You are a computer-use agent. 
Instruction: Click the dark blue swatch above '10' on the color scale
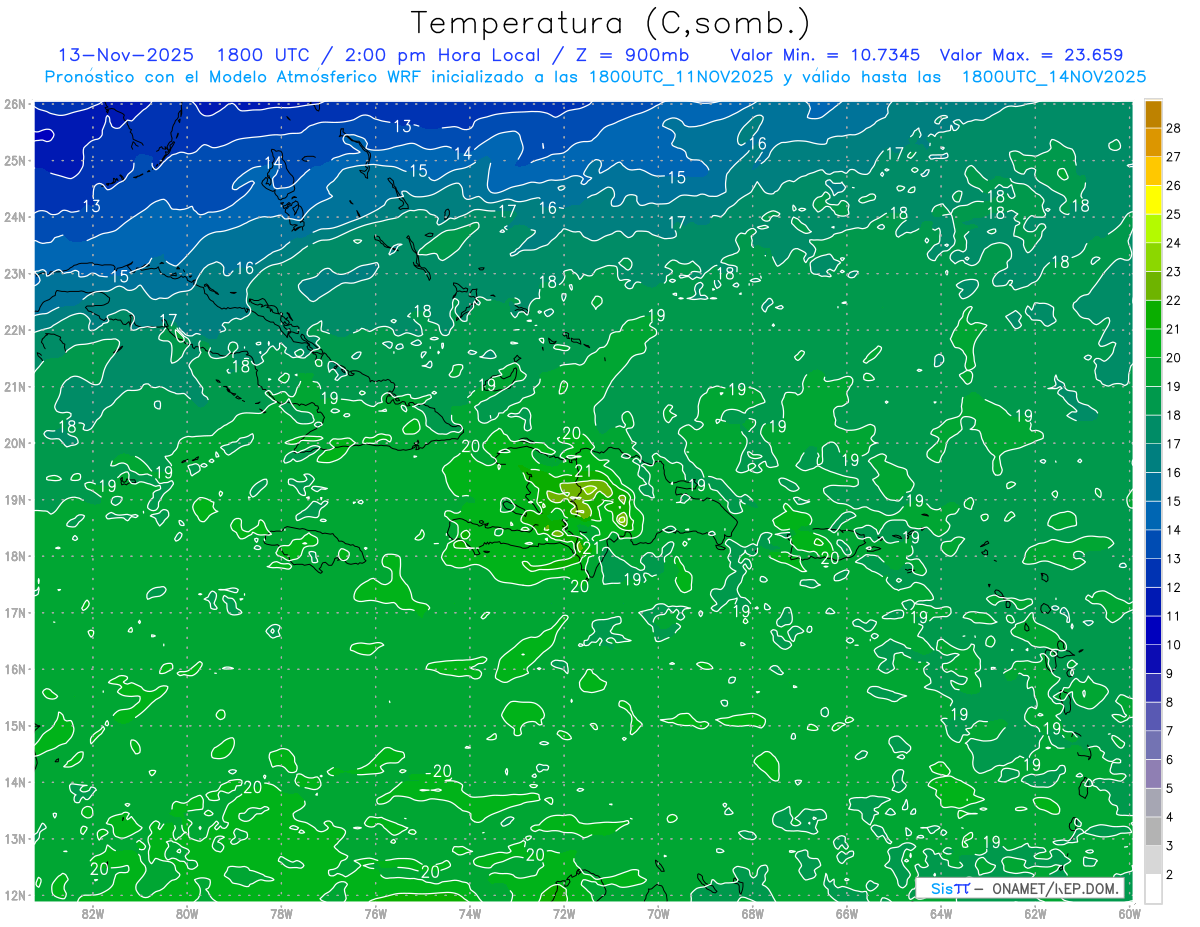[1153, 630]
